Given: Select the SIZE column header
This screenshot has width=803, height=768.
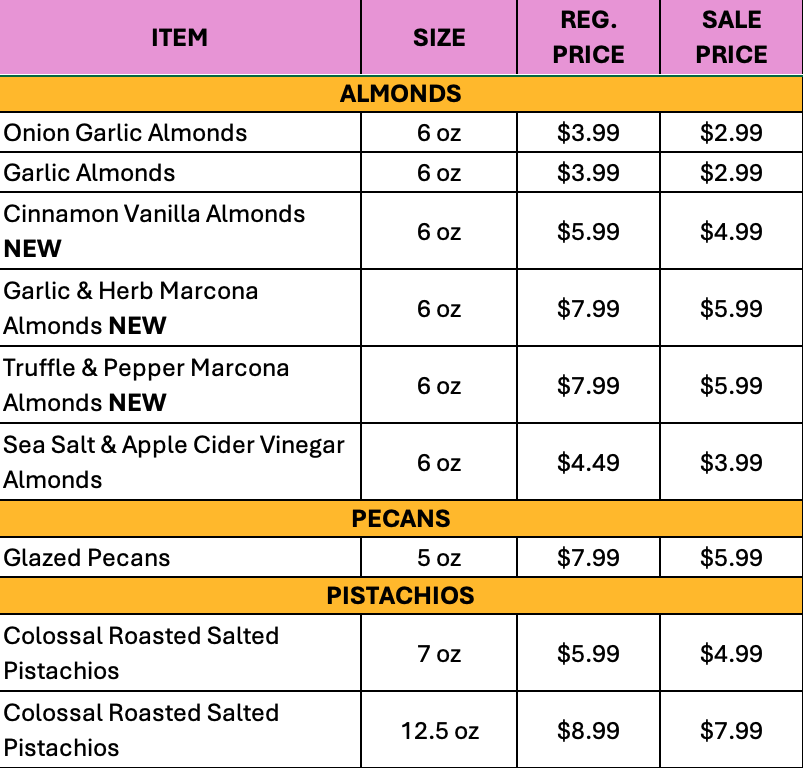Looking at the screenshot, I should click(439, 37).
